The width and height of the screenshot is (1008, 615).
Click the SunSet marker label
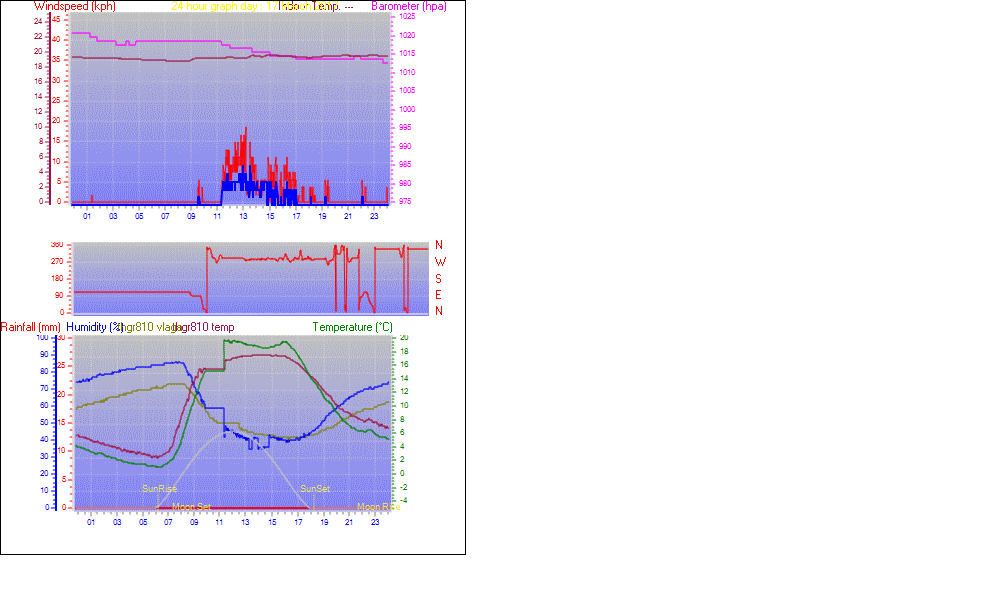click(315, 489)
